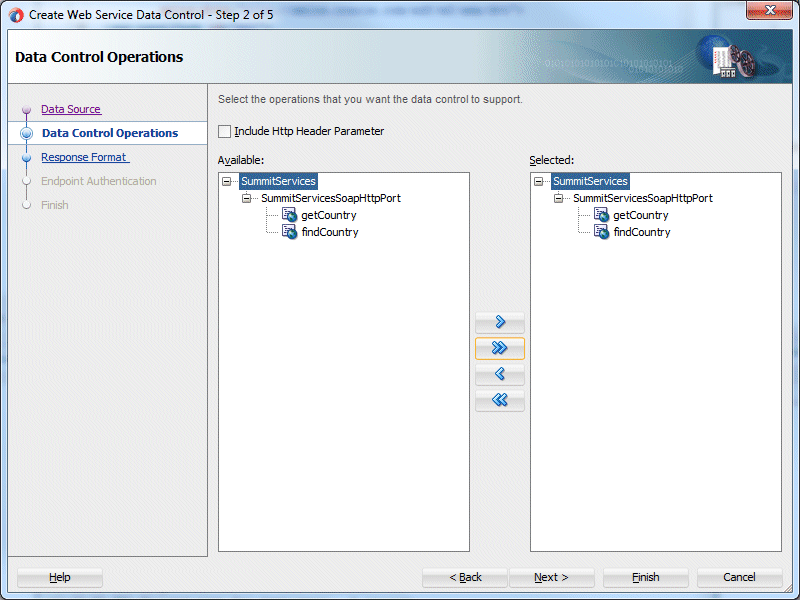Select SummitServicesSoapHttpPort in Selected tree
Image resolution: width=800 pixels, height=600 pixels.
click(643, 198)
